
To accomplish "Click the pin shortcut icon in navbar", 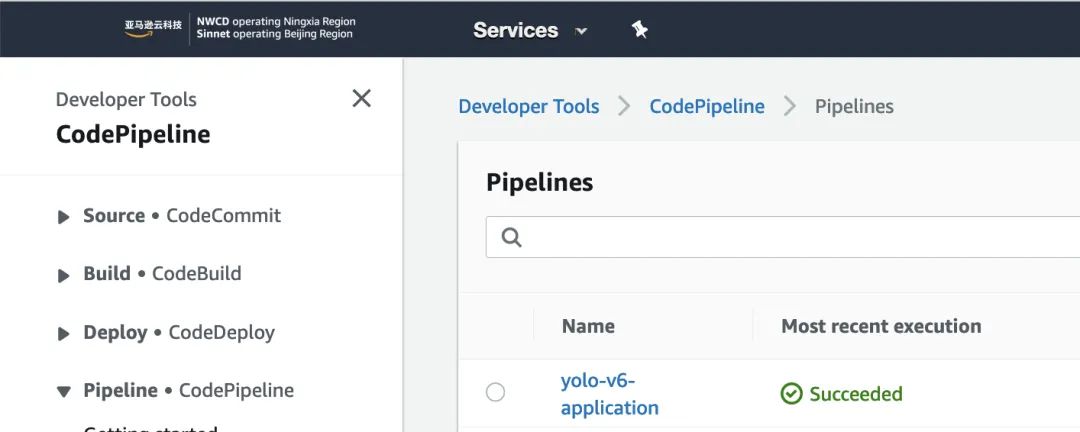I will tap(640, 30).
